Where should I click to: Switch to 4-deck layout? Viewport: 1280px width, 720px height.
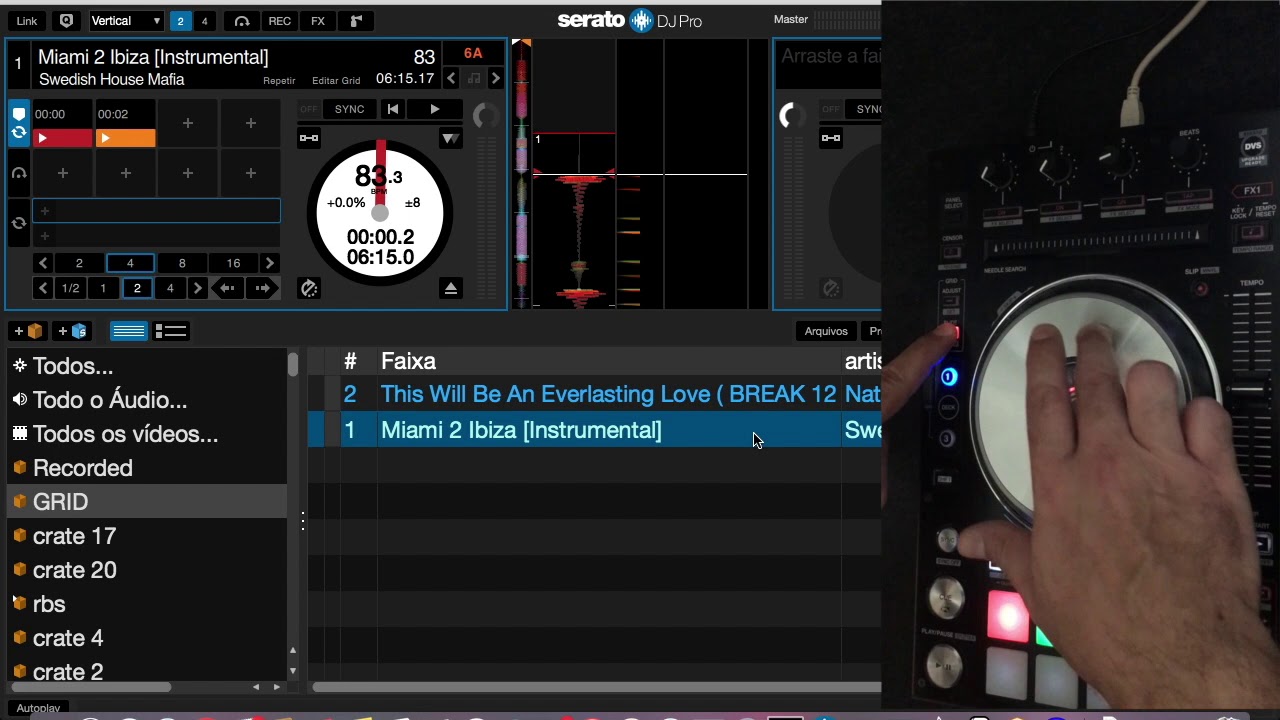[x=204, y=20]
